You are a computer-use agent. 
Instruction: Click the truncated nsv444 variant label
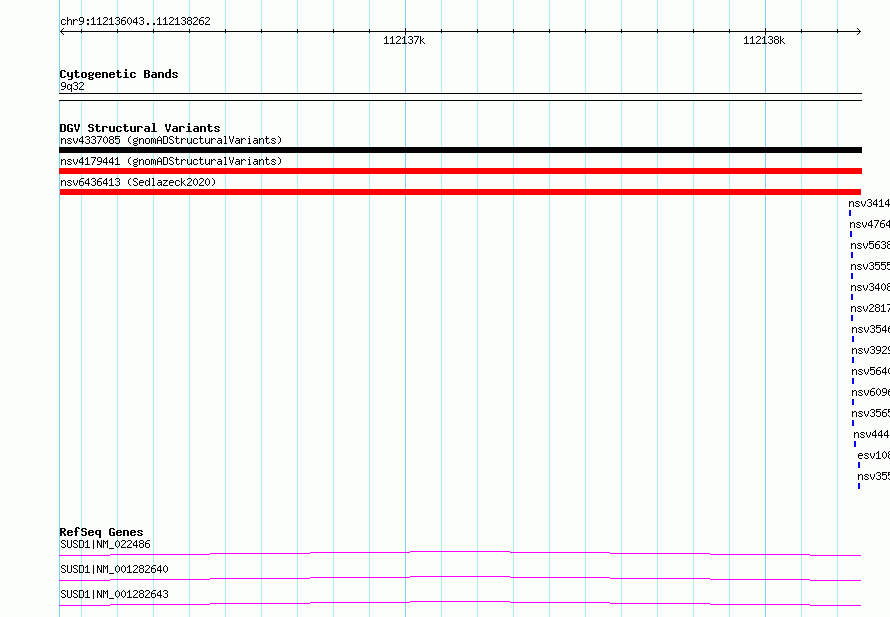[x=872, y=434]
